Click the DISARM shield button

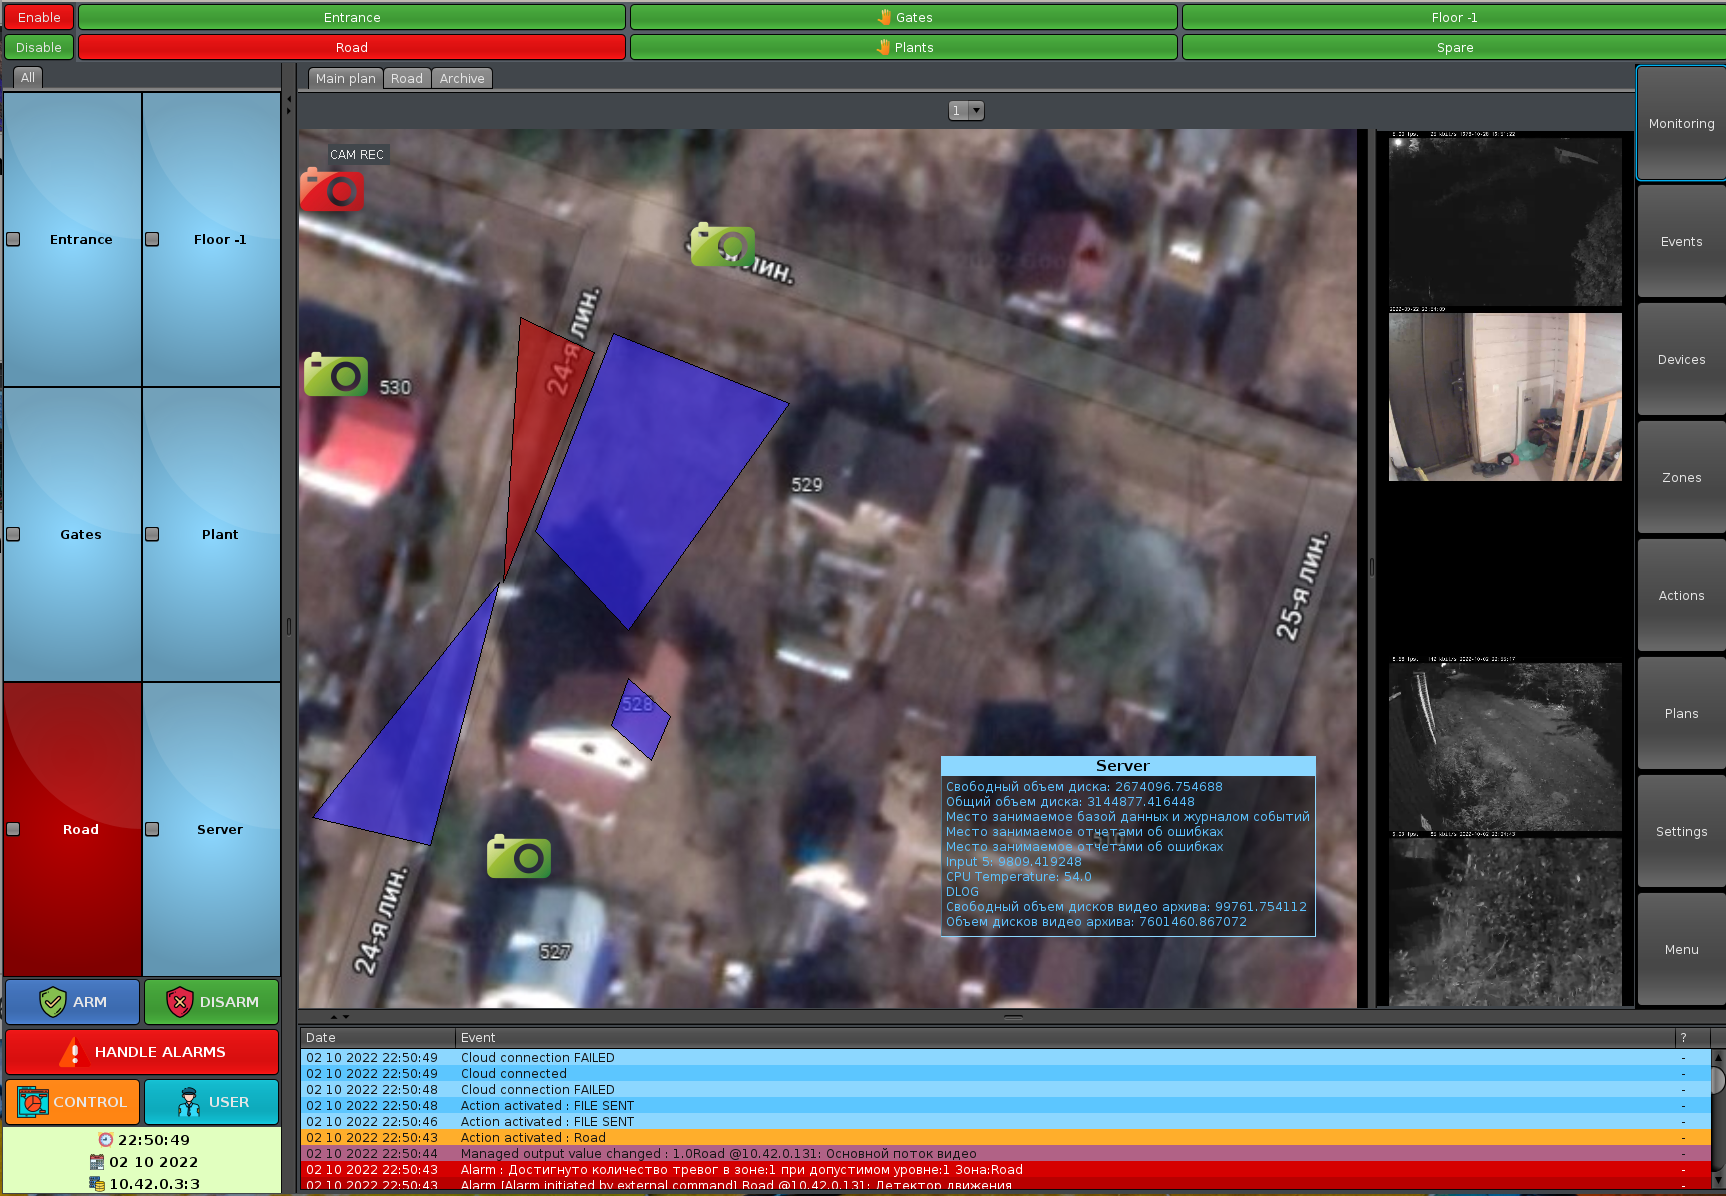[211, 1002]
